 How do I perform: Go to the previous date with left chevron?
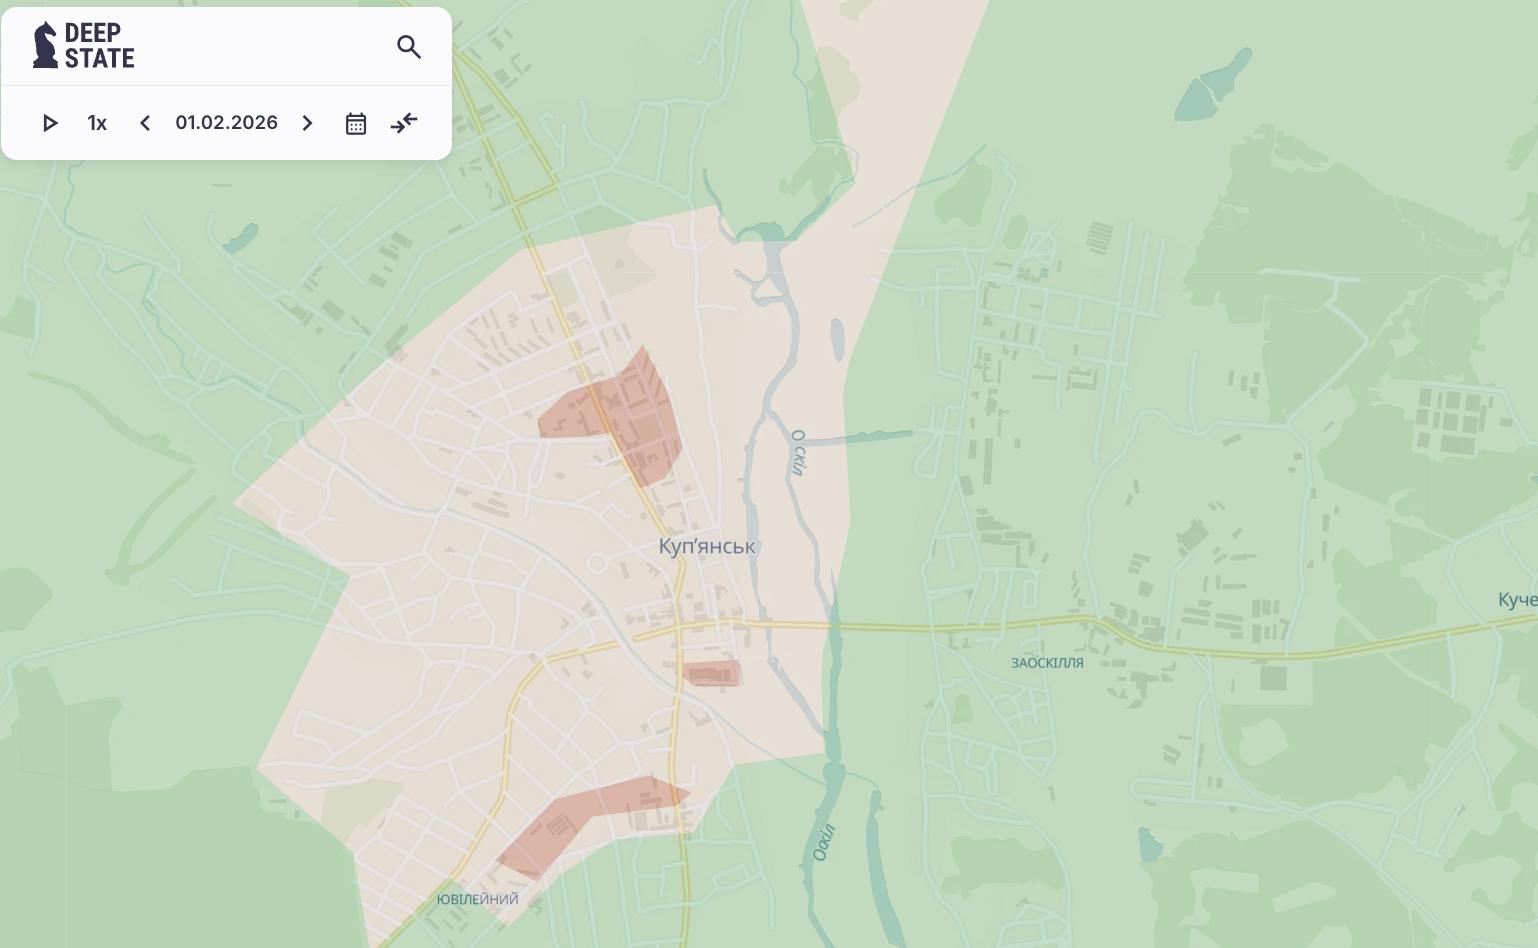pos(145,123)
